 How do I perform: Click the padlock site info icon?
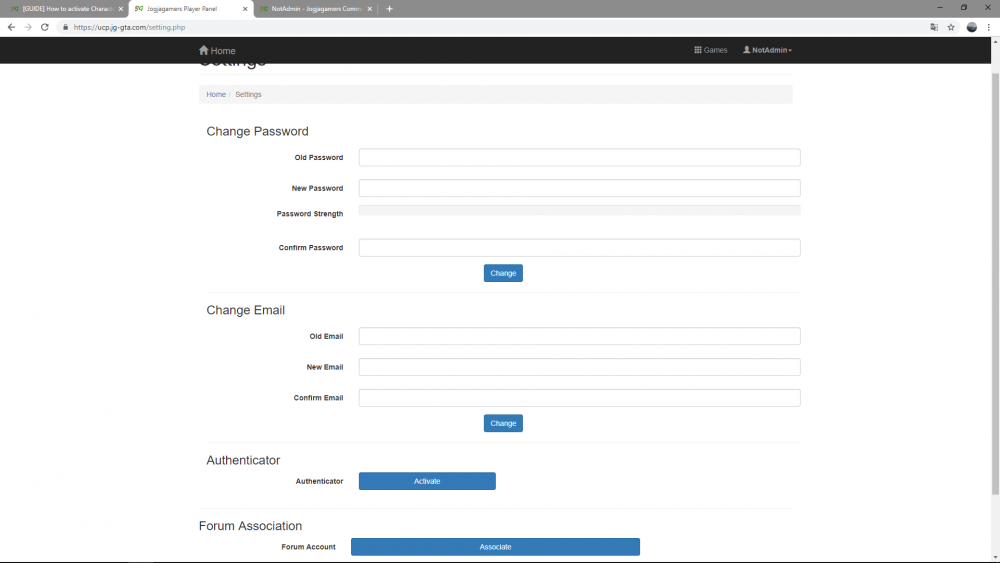pyautogui.click(x=65, y=27)
